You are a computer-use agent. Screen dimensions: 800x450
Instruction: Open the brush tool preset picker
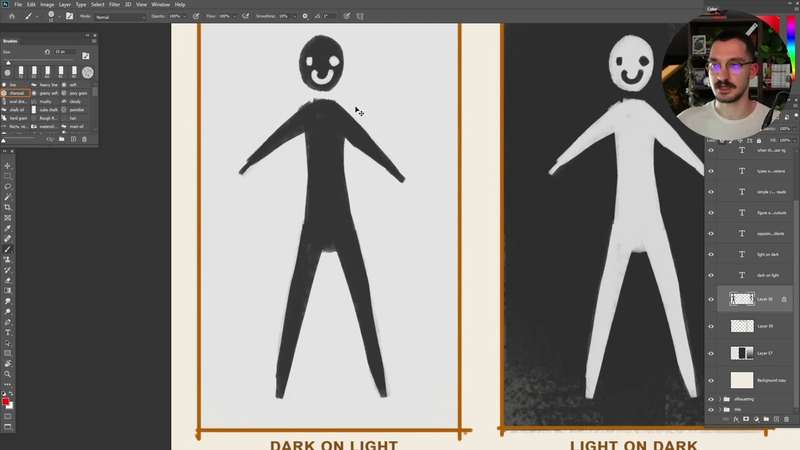click(x=30, y=16)
